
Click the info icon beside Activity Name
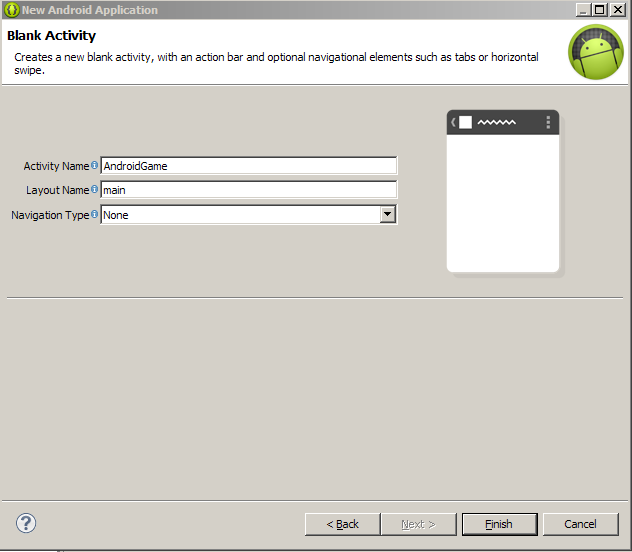point(94,165)
